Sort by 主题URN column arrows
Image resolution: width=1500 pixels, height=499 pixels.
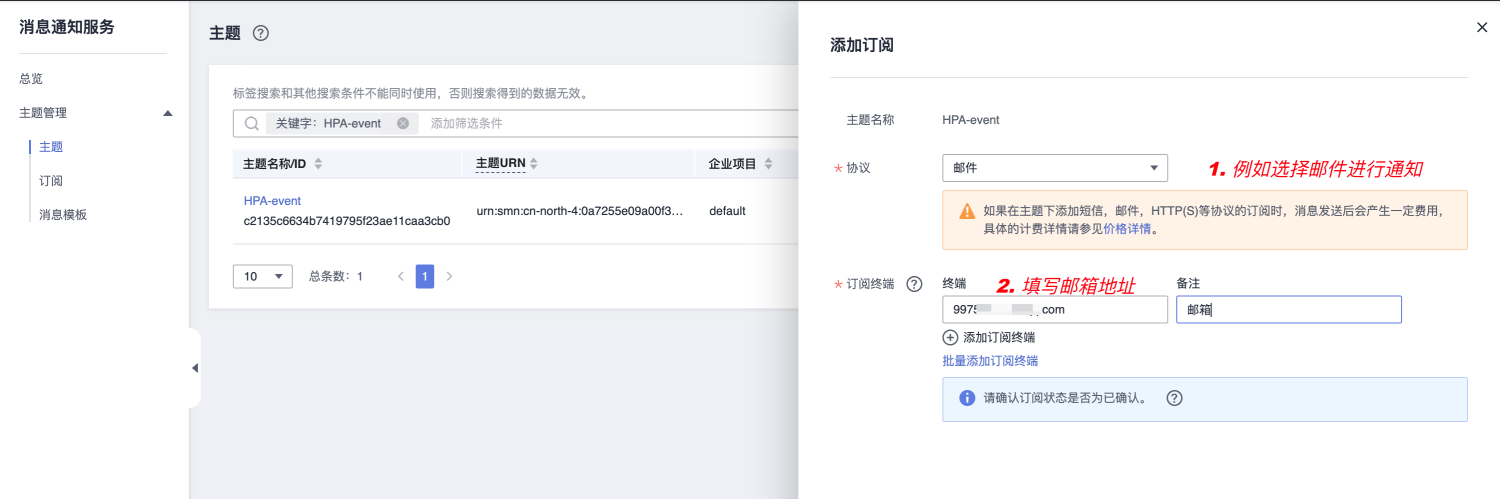(534, 163)
